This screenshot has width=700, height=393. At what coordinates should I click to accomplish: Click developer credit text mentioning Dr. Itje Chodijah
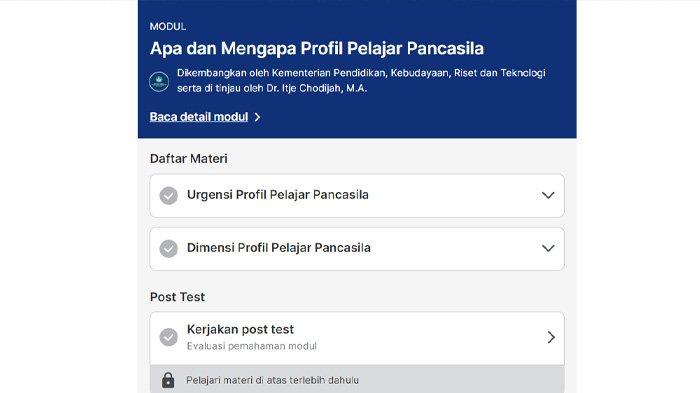(x=361, y=80)
